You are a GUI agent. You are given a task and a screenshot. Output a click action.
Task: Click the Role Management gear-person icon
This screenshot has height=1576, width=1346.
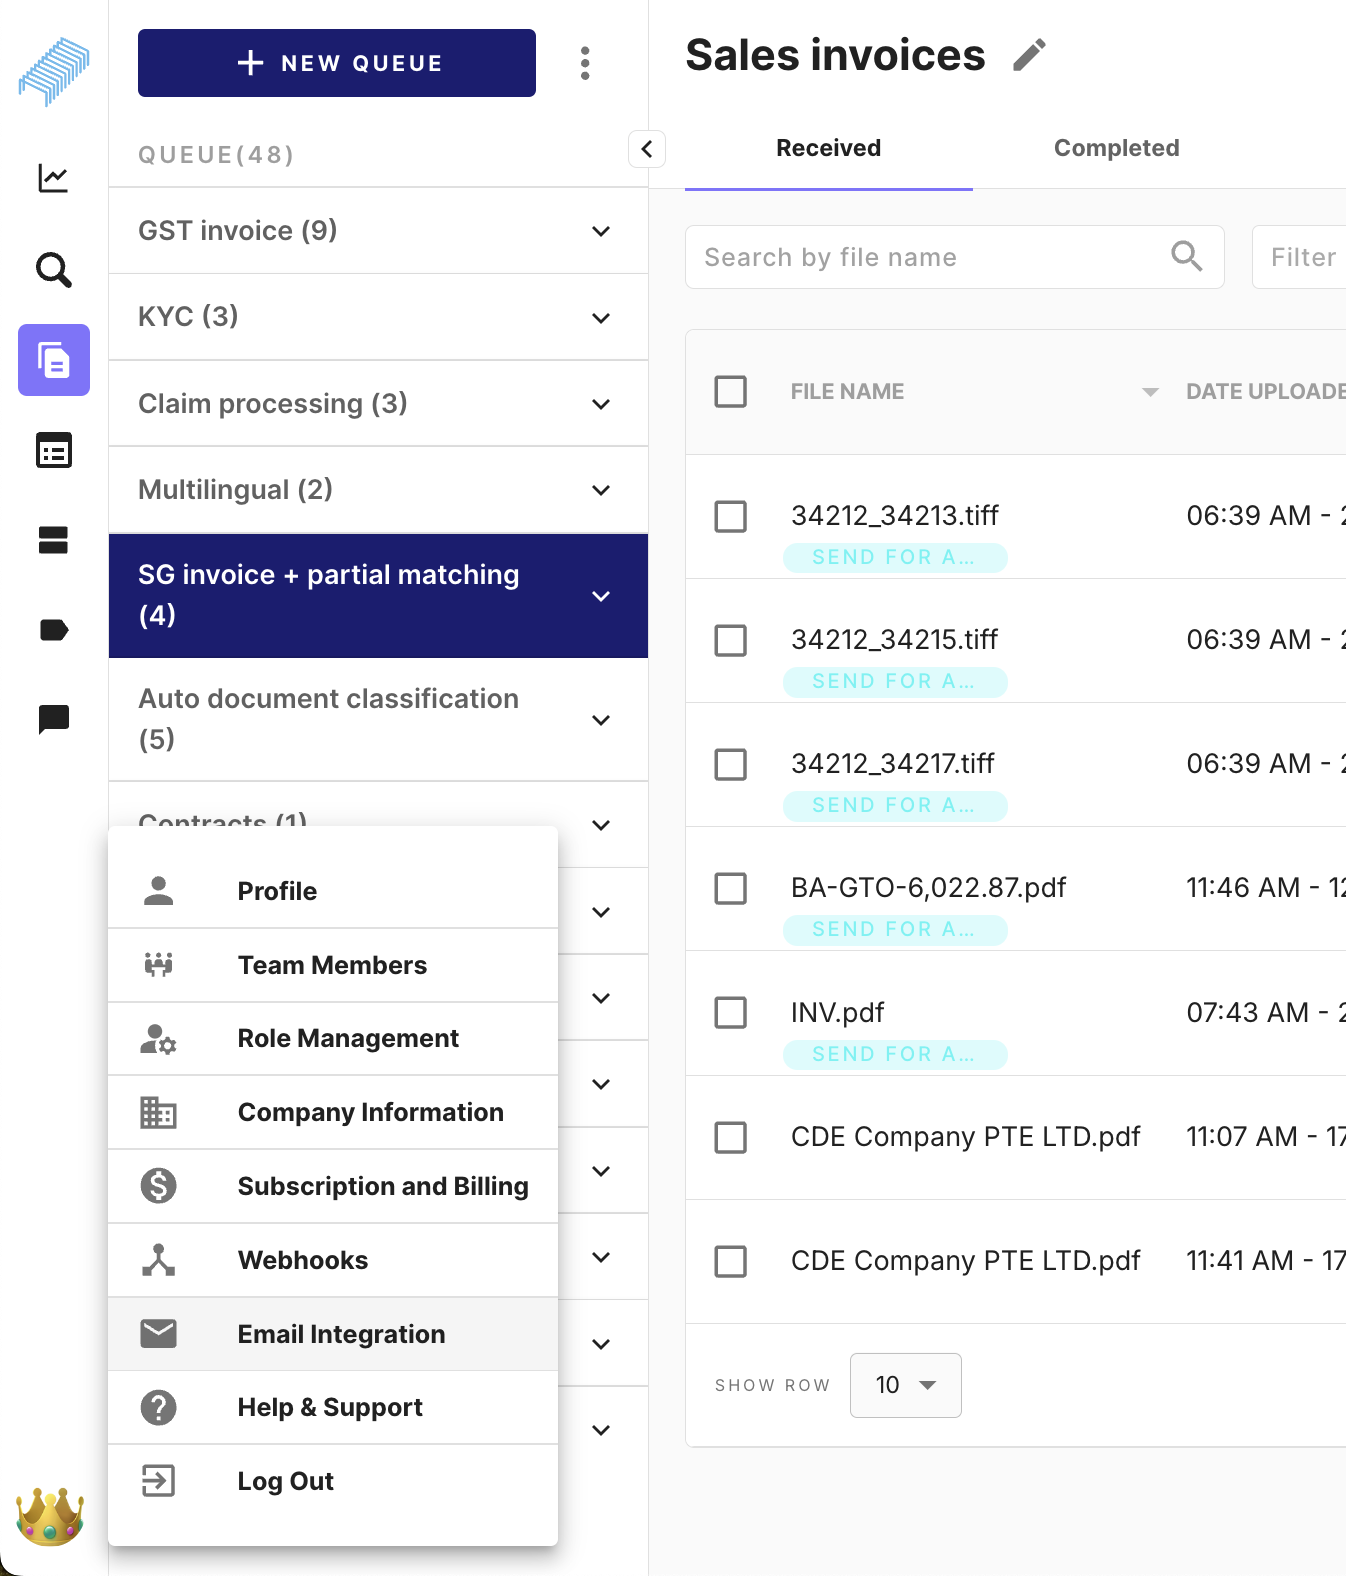158,1039
